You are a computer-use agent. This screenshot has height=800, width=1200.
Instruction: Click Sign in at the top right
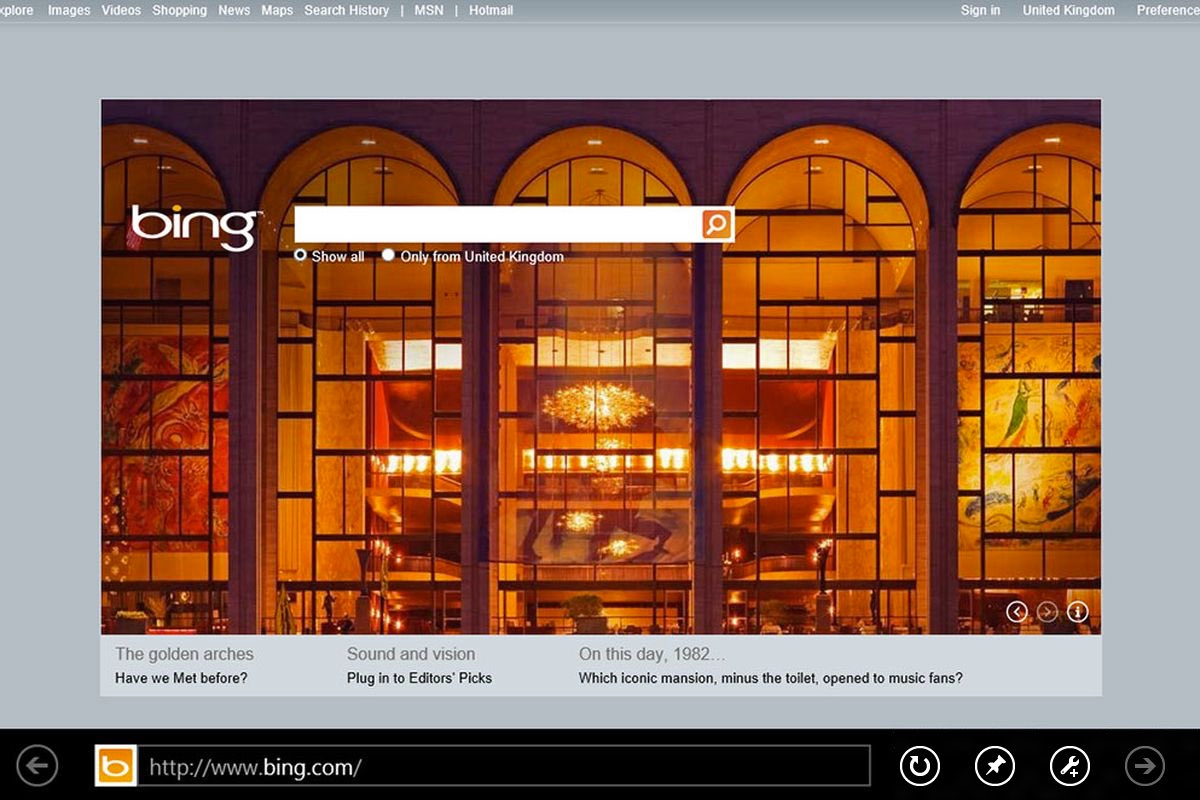point(980,10)
